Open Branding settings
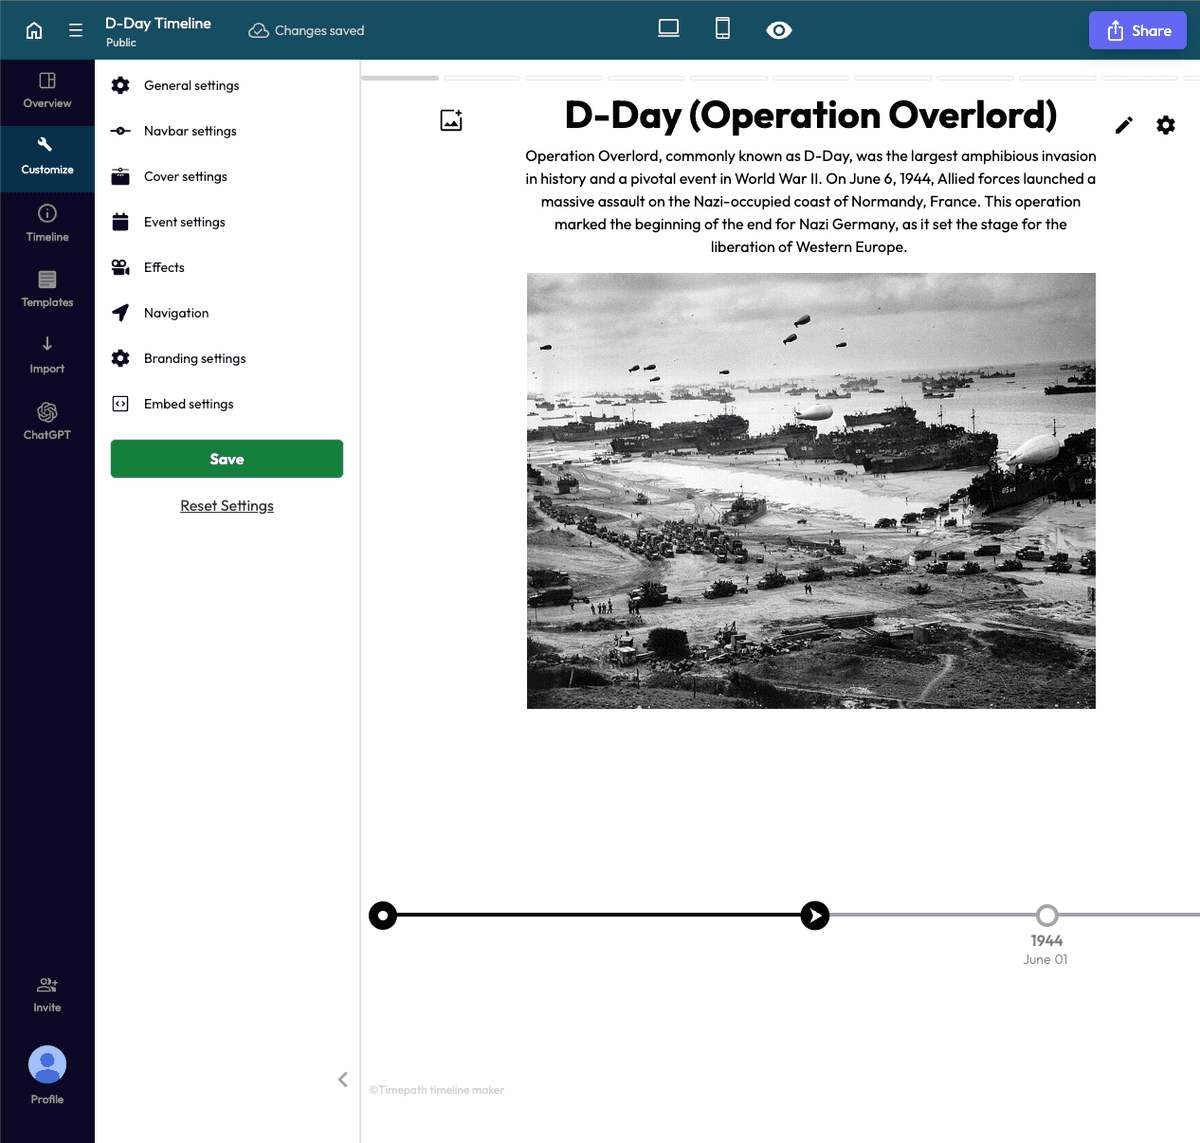Viewport: 1200px width, 1143px height. coord(195,358)
